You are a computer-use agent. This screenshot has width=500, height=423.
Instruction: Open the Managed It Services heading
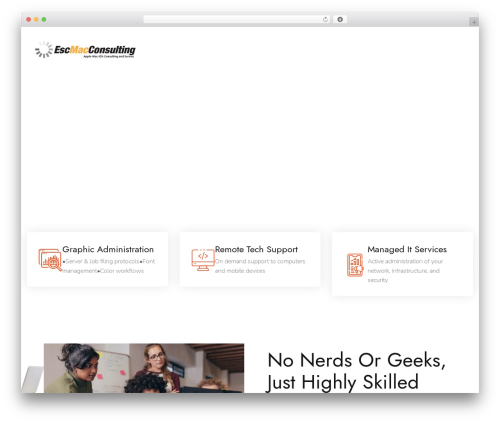[x=407, y=249]
